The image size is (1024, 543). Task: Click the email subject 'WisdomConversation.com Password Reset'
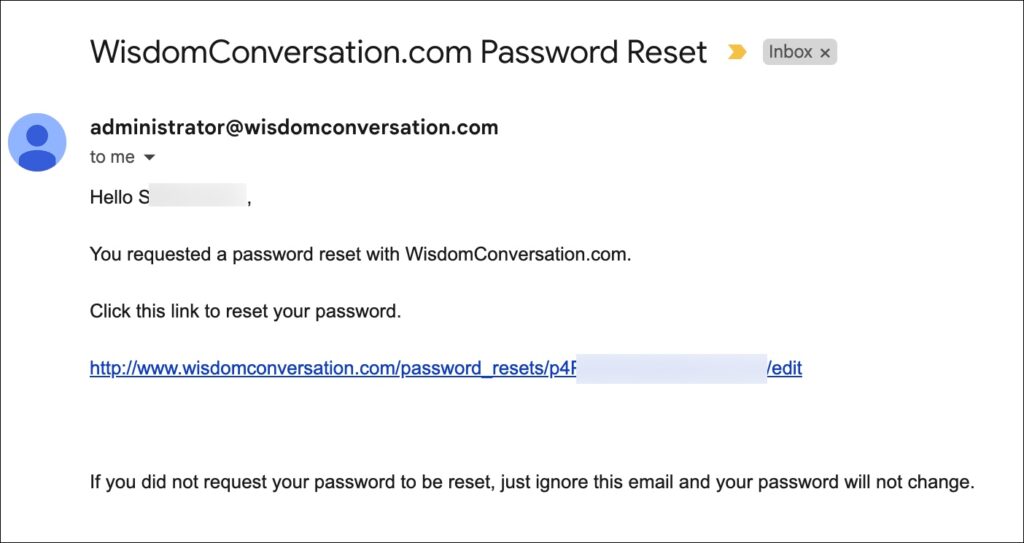[x=398, y=52]
